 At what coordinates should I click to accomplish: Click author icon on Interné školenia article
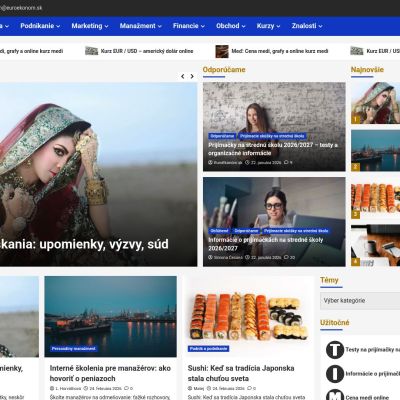[52, 388]
